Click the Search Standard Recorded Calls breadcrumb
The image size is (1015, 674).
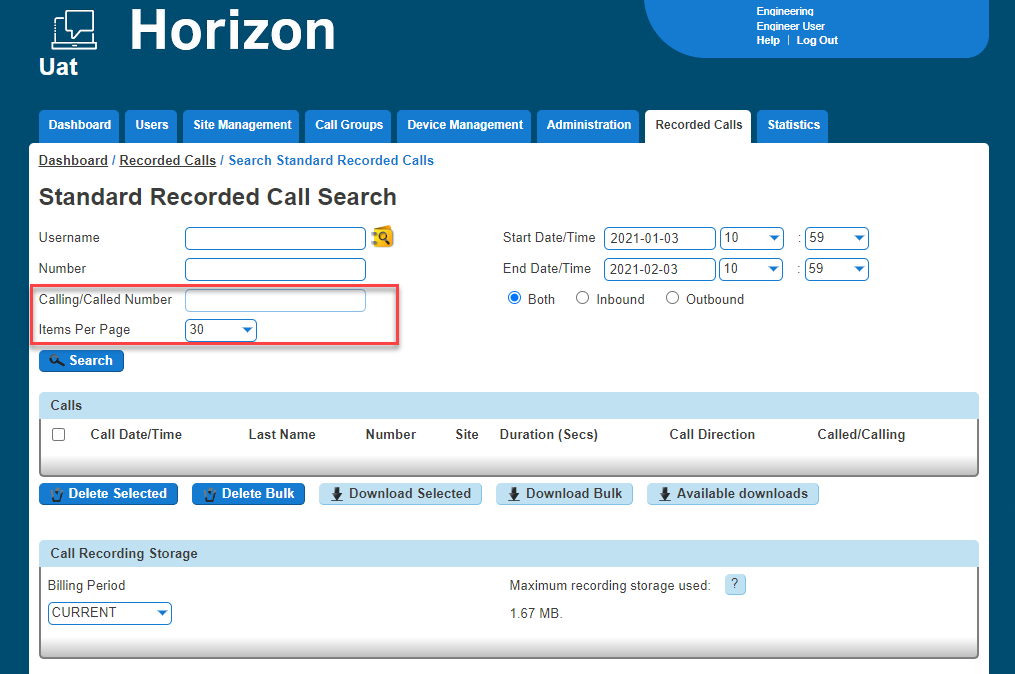[x=331, y=161]
